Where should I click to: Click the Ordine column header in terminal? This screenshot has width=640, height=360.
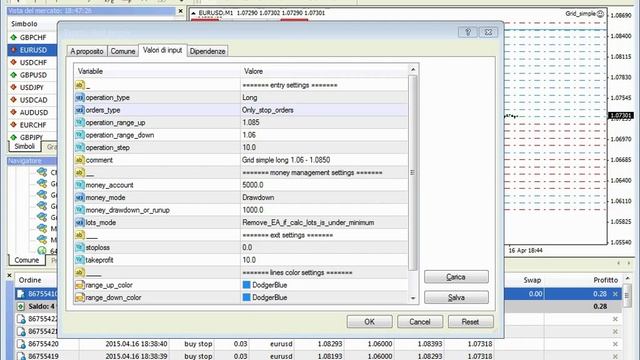pyautogui.click(x=30, y=280)
